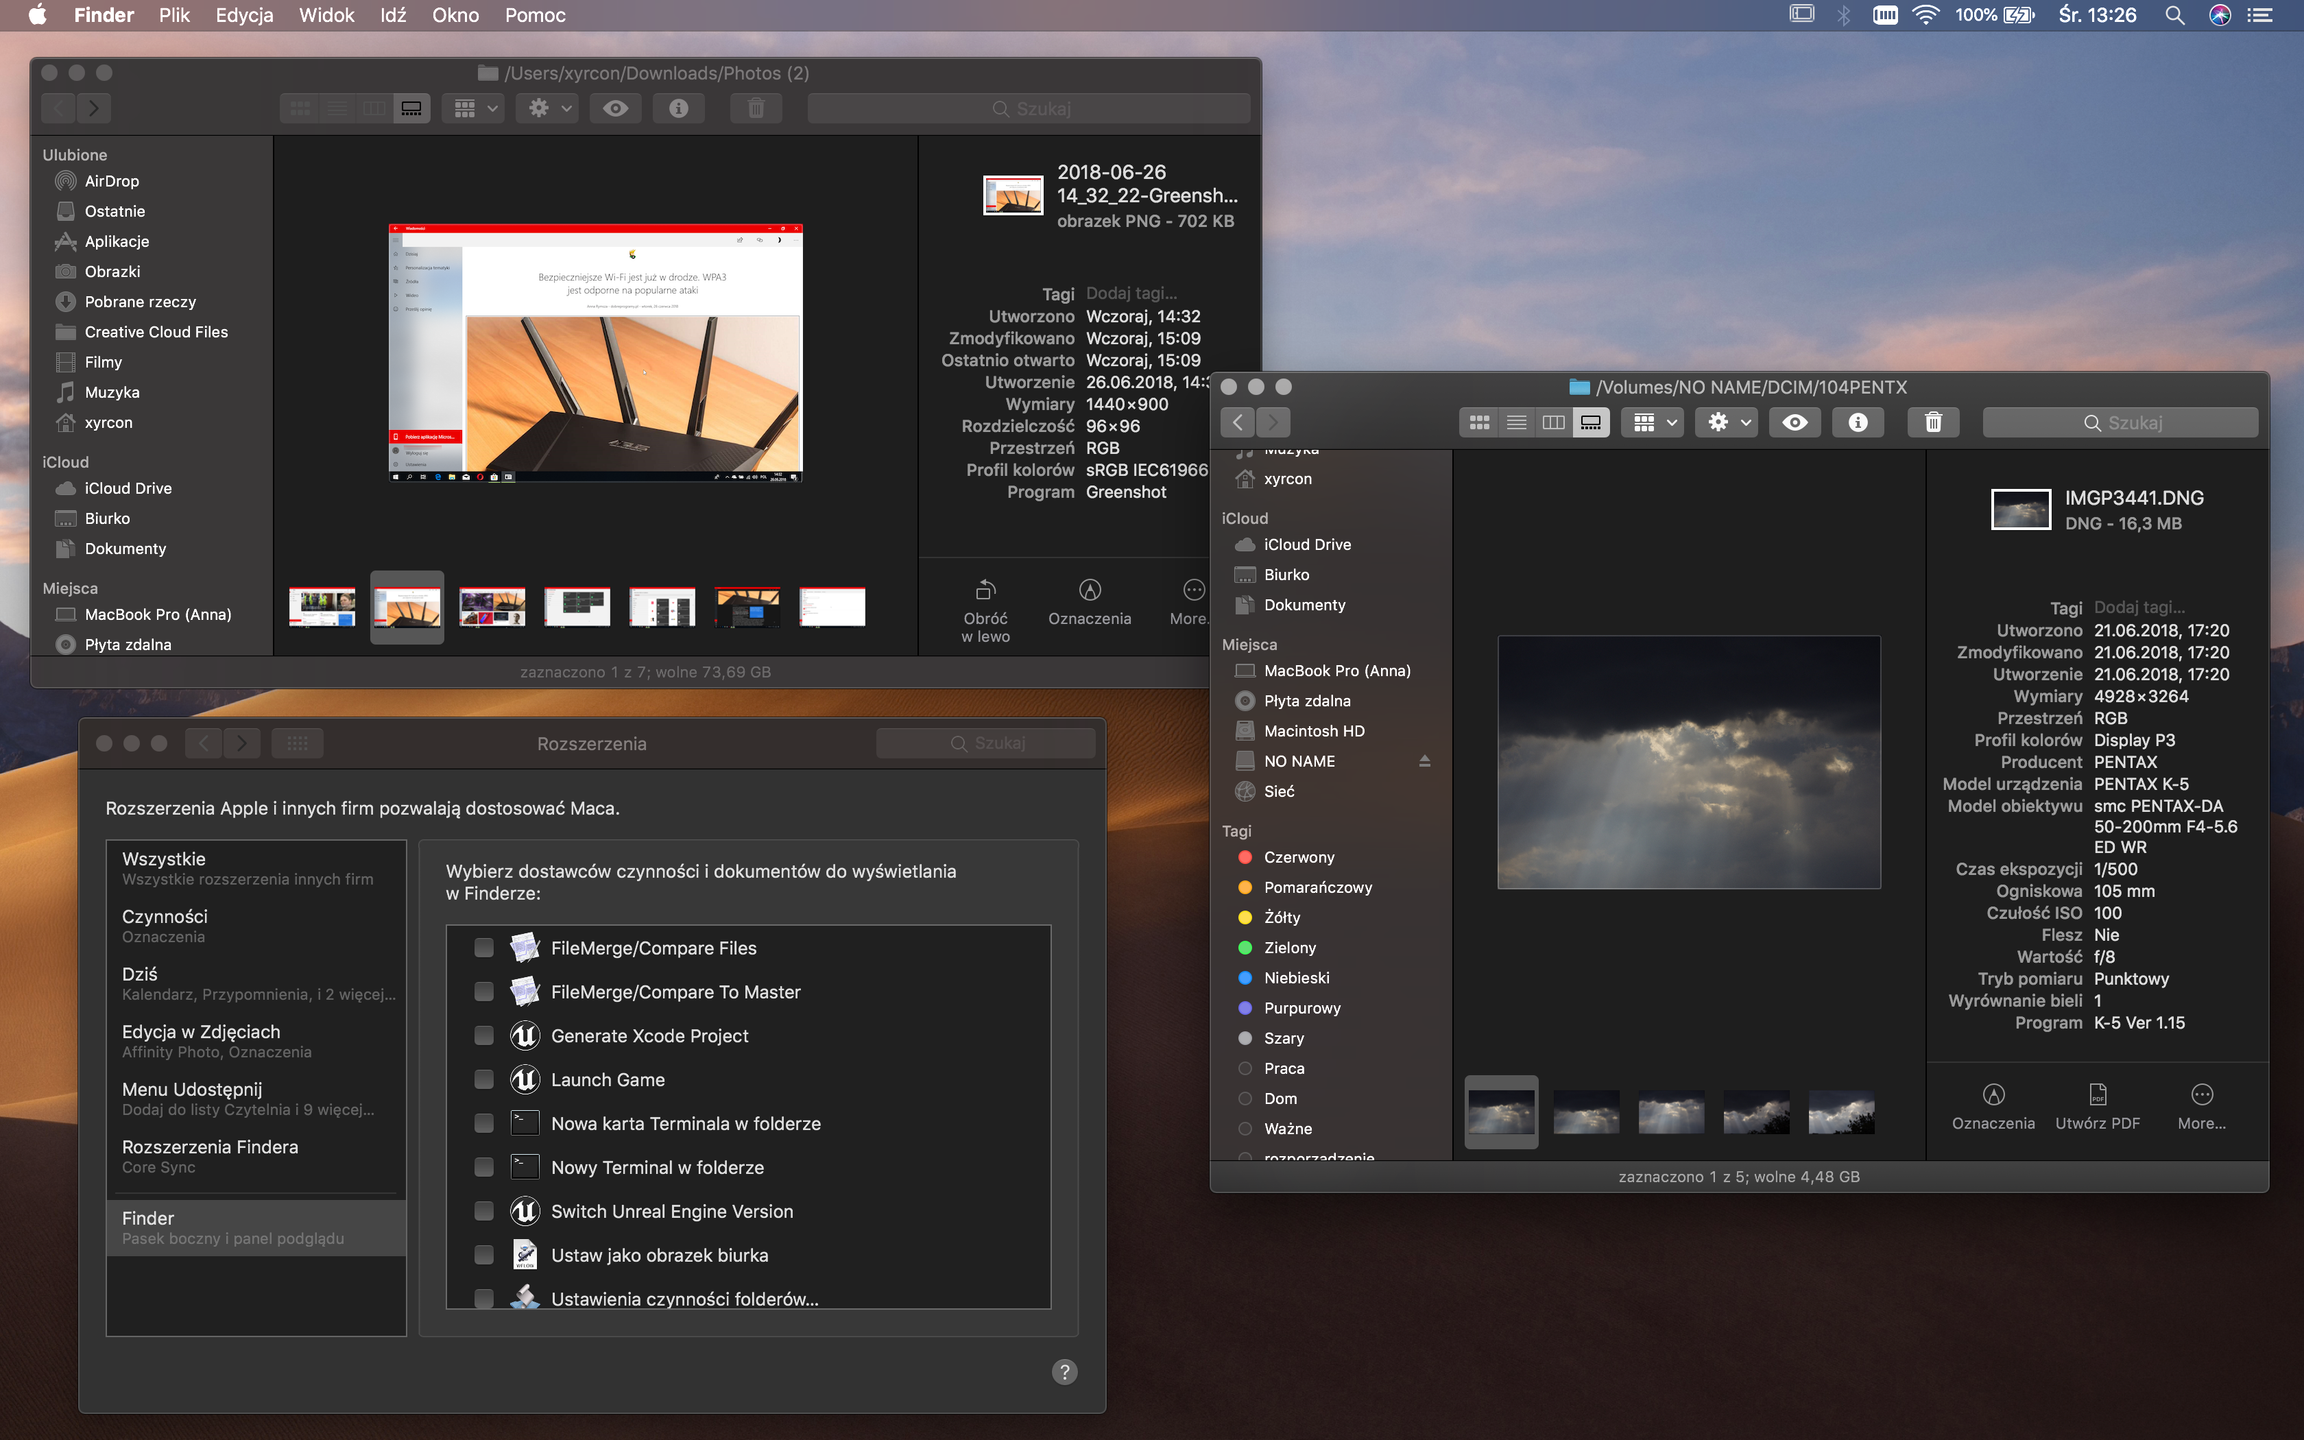Eject the NO NAME volume

point(1424,761)
